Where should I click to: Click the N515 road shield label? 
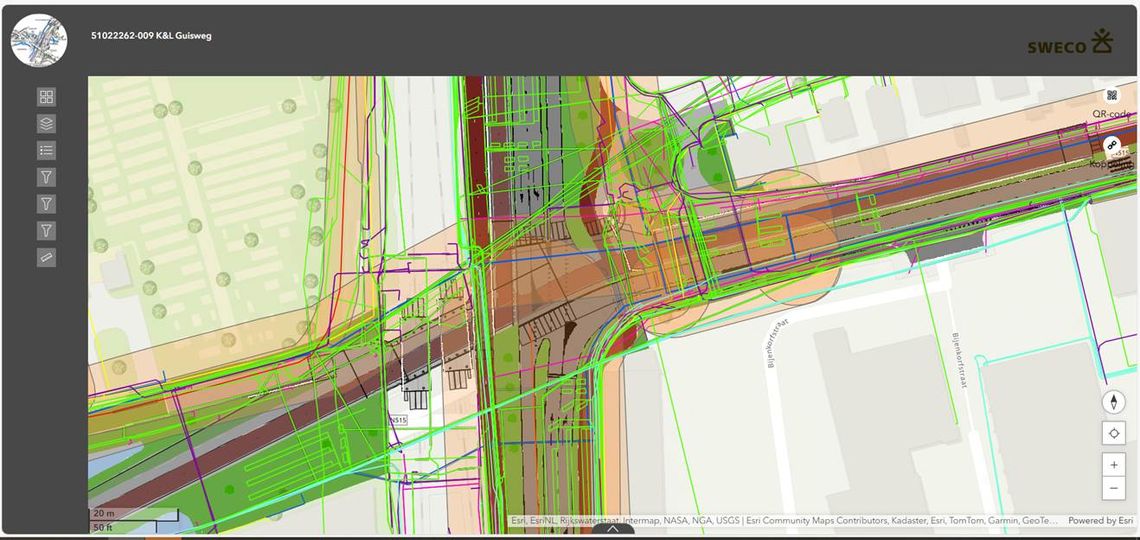pyautogui.click(x=398, y=420)
